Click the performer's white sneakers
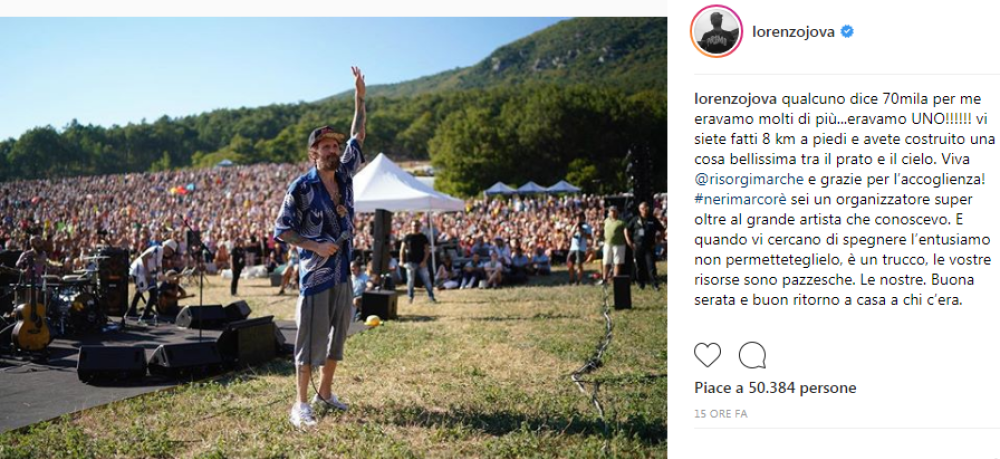 (x=317, y=409)
